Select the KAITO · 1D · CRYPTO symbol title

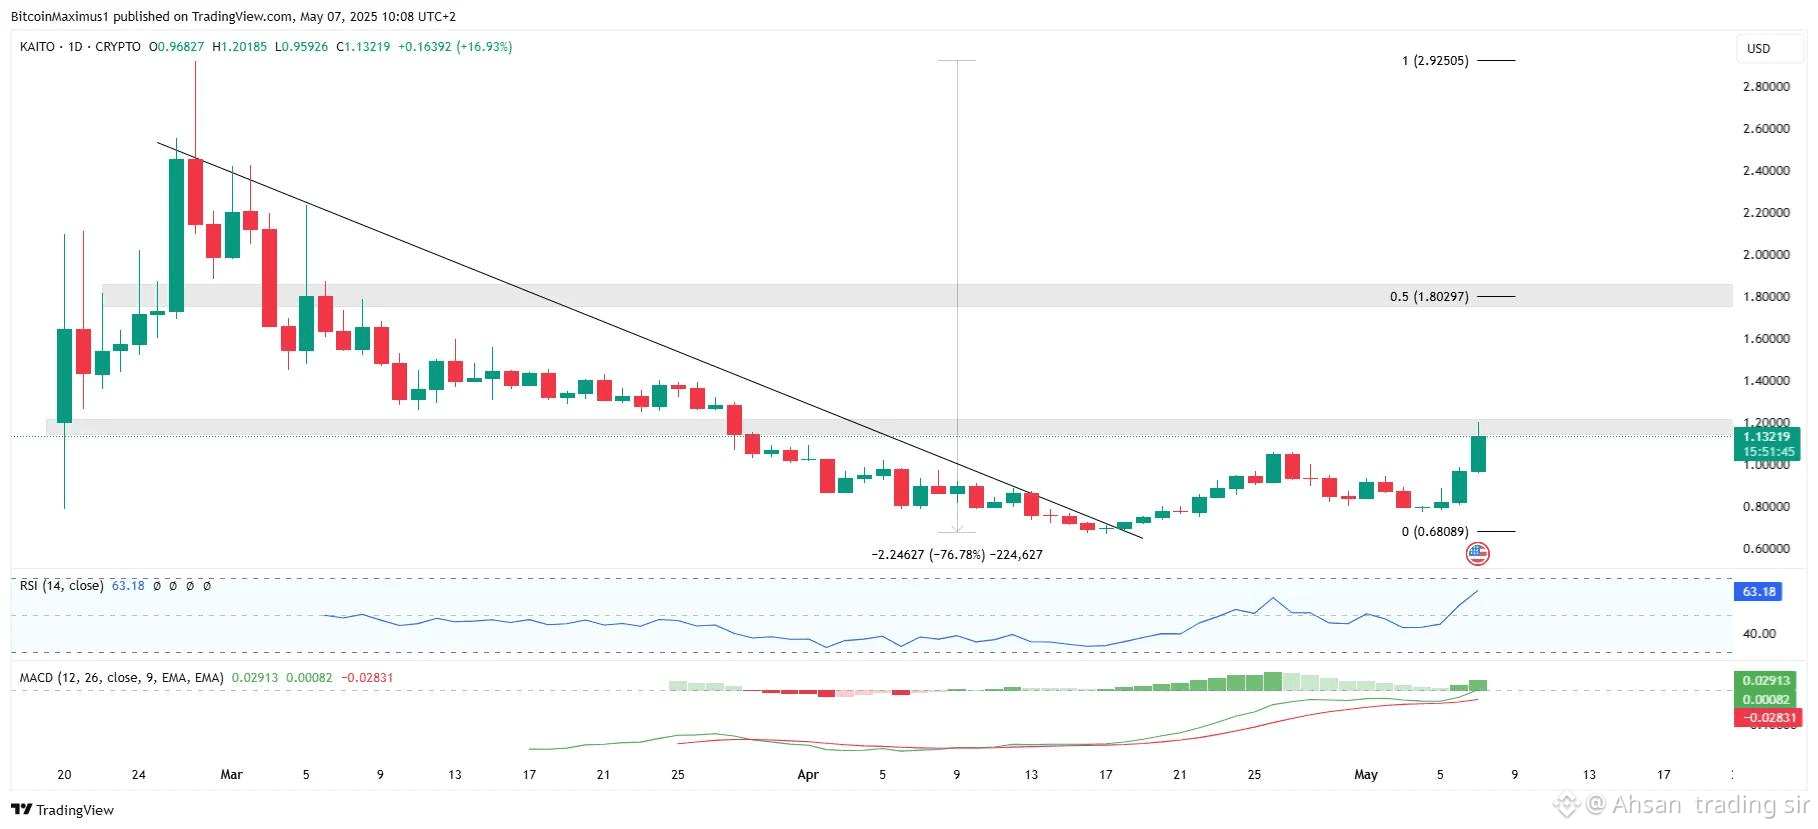[80, 47]
